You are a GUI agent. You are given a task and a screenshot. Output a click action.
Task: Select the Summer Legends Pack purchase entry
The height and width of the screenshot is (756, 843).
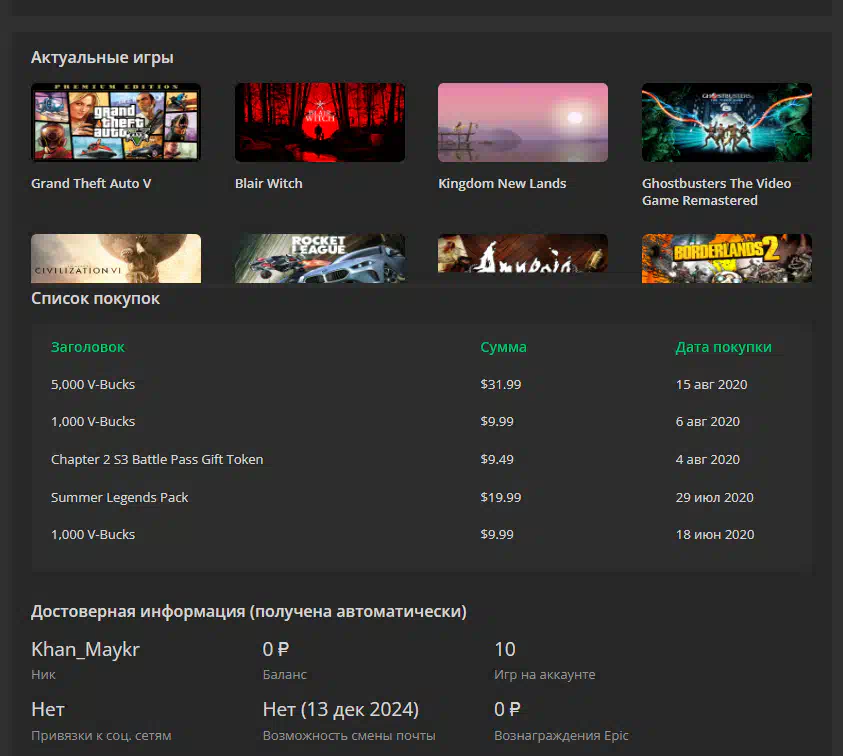119,497
